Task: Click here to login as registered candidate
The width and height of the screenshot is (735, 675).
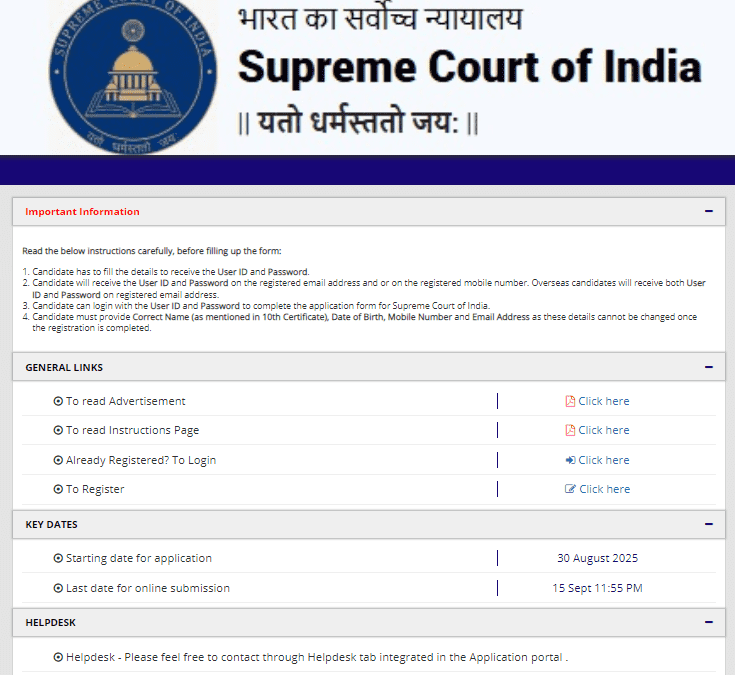Action: (604, 460)
